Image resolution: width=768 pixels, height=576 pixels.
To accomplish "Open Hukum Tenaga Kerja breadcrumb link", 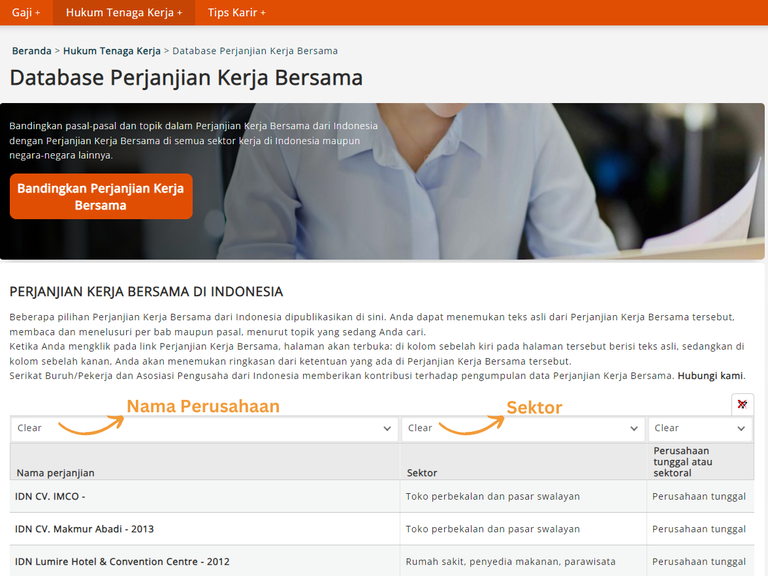I will [x=112, y=51].
